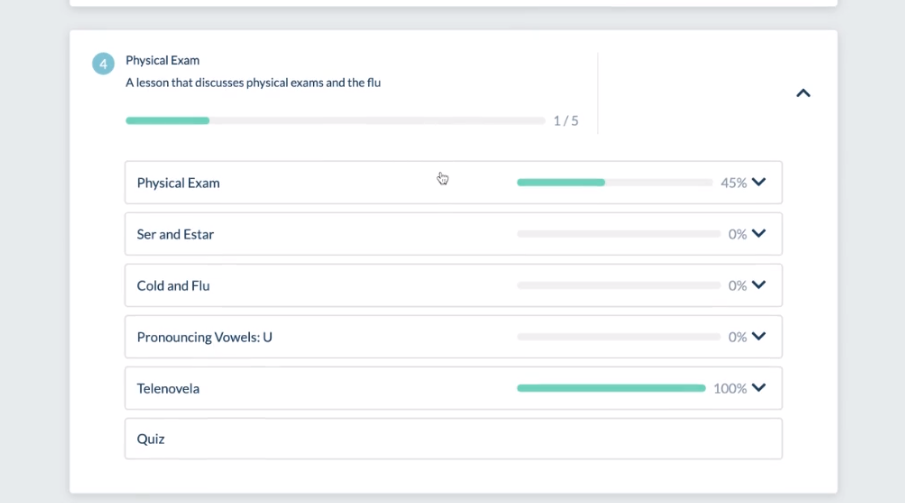Viewport: 905px width, 503px height.
Task: Expand the Cold and Flu chevron
Action: (759, 285)
